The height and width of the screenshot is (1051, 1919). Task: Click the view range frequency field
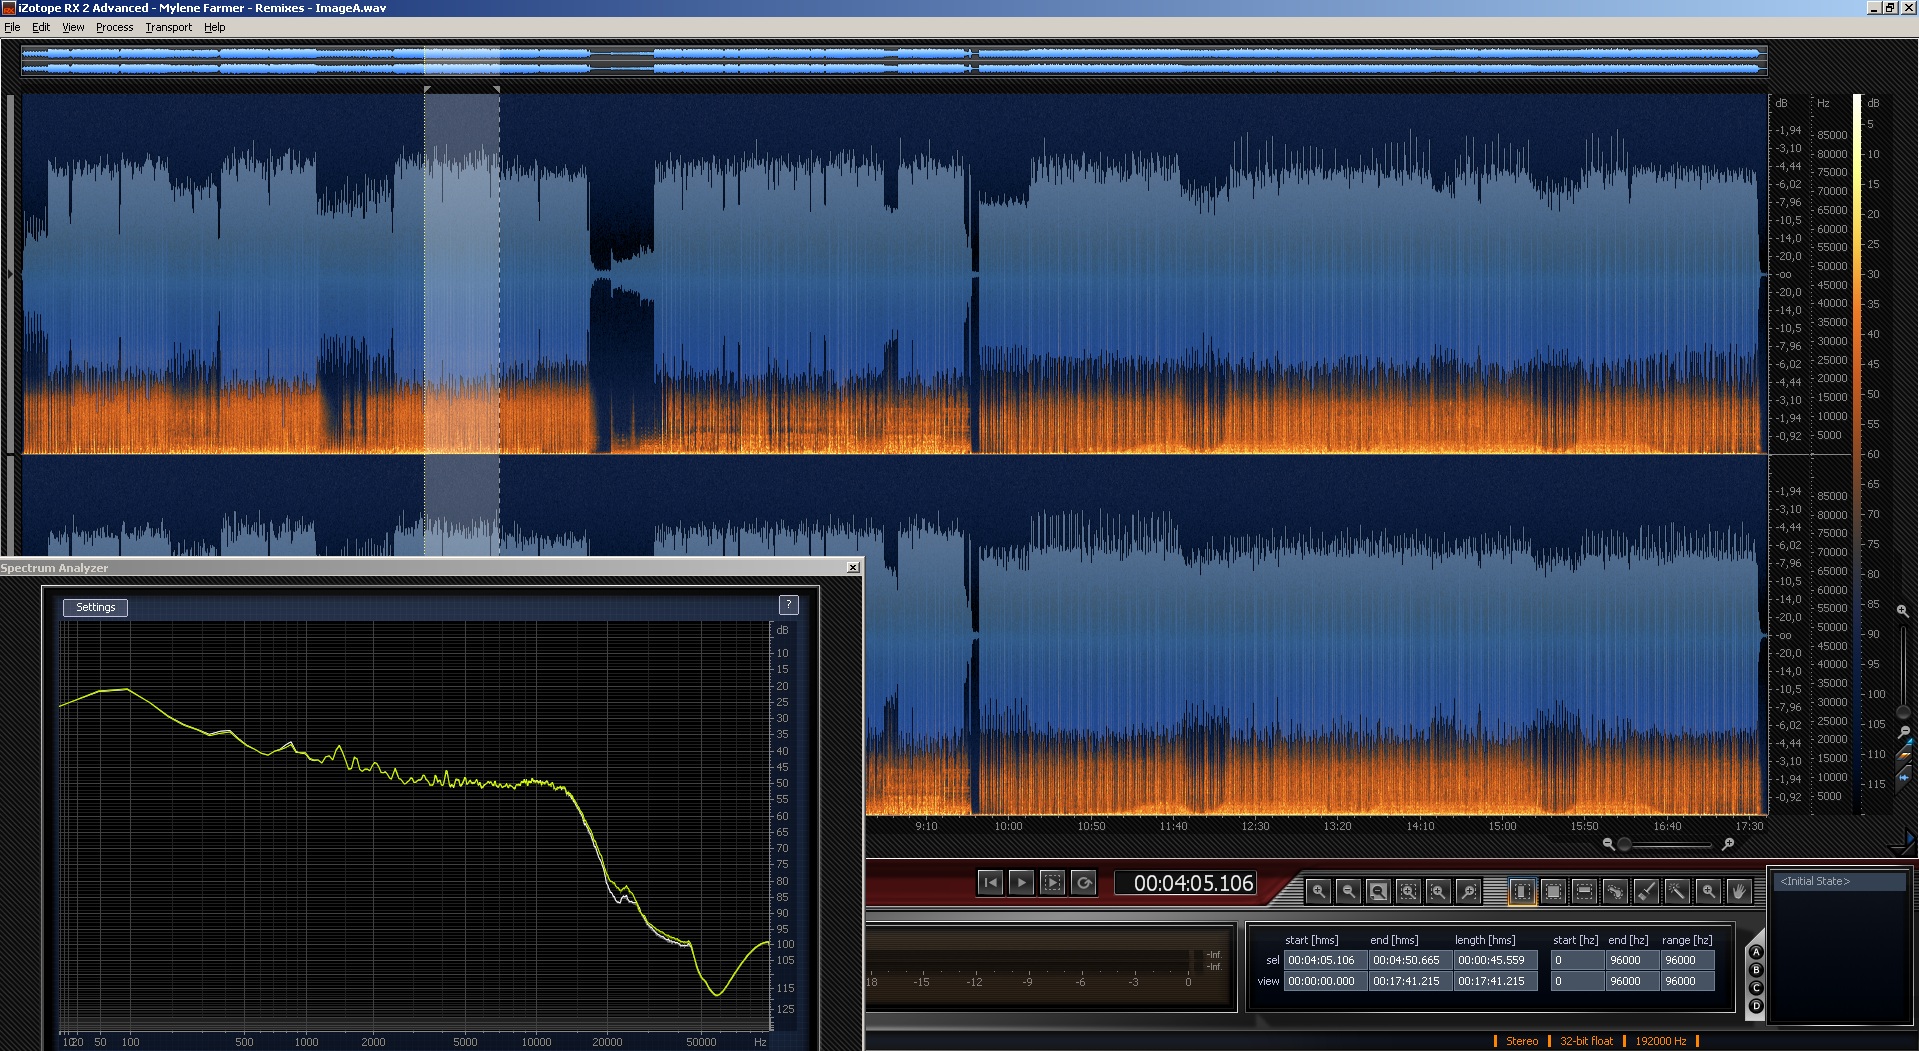(1687, 981)
